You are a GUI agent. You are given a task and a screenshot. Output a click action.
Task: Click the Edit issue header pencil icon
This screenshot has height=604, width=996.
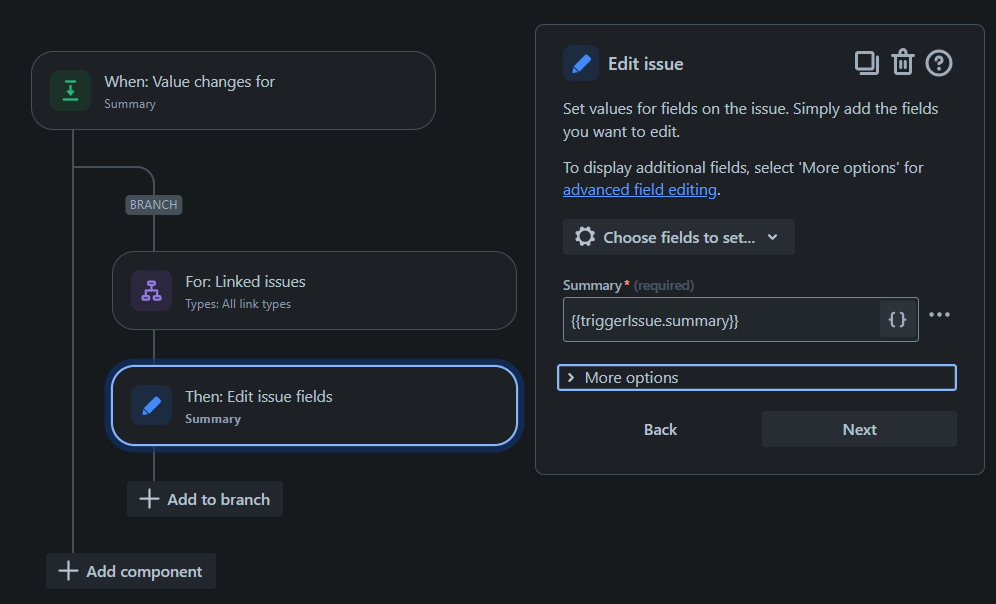581,63
